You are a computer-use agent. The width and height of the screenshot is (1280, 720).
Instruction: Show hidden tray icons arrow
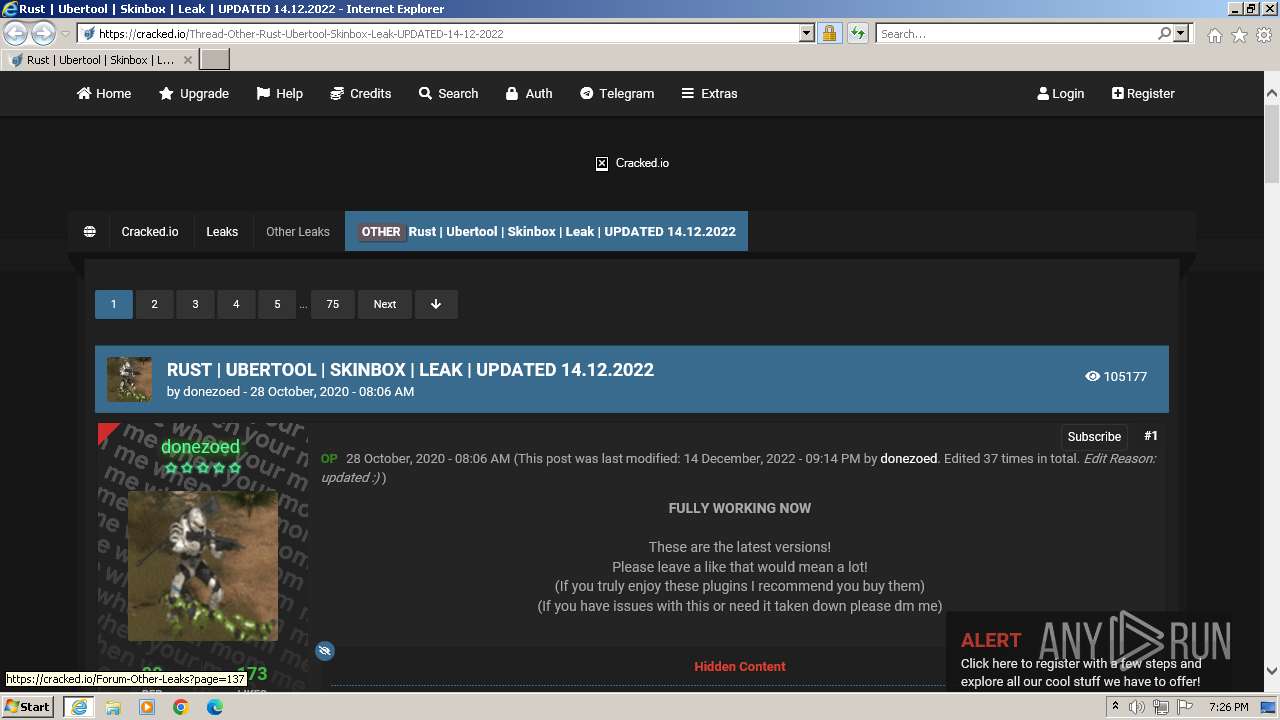[1115, 707]
